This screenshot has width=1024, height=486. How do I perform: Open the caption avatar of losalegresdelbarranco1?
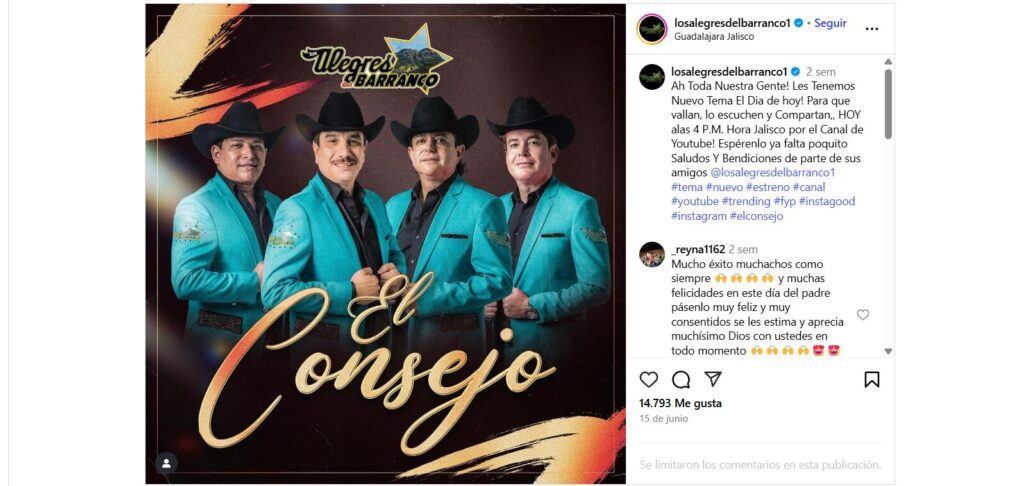tap(652, 77)
